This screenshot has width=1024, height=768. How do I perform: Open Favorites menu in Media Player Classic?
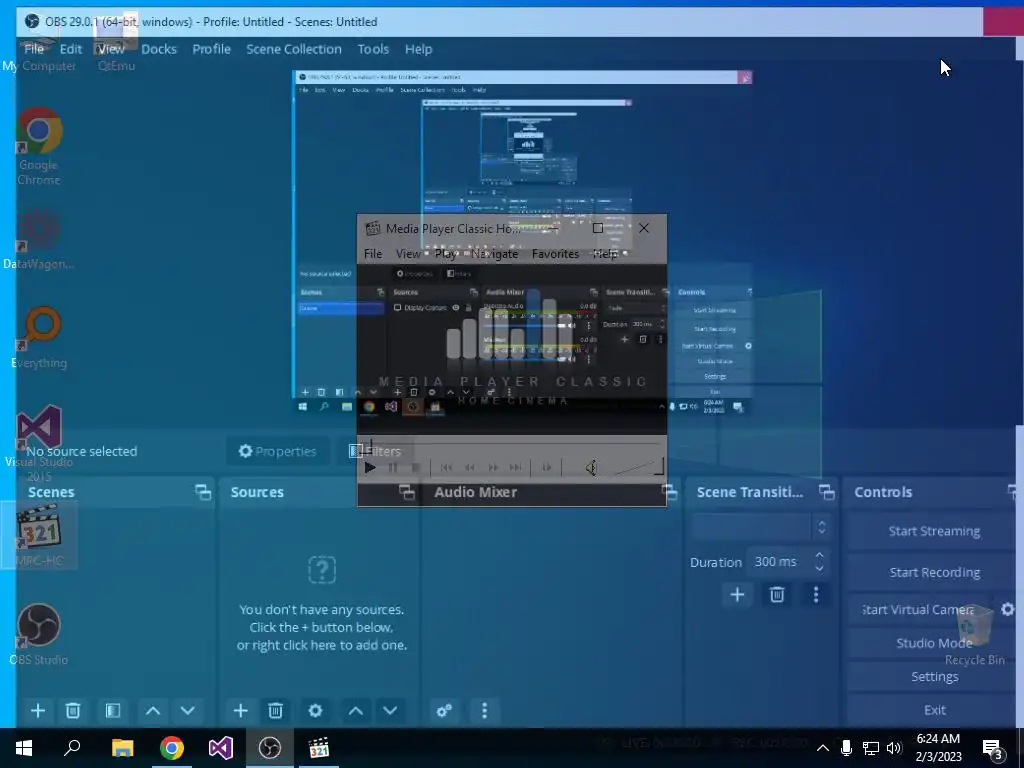(x=555, y=253)
